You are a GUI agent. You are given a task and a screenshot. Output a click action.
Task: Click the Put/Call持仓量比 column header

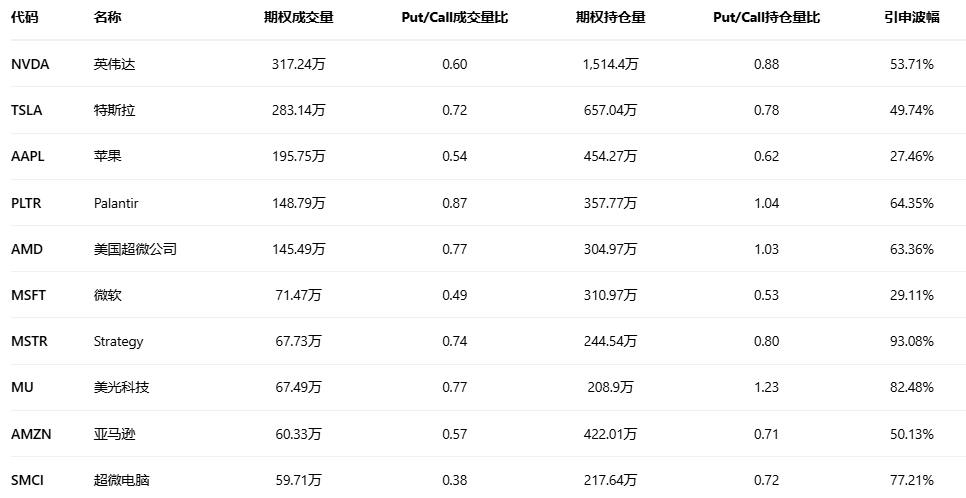766,18
